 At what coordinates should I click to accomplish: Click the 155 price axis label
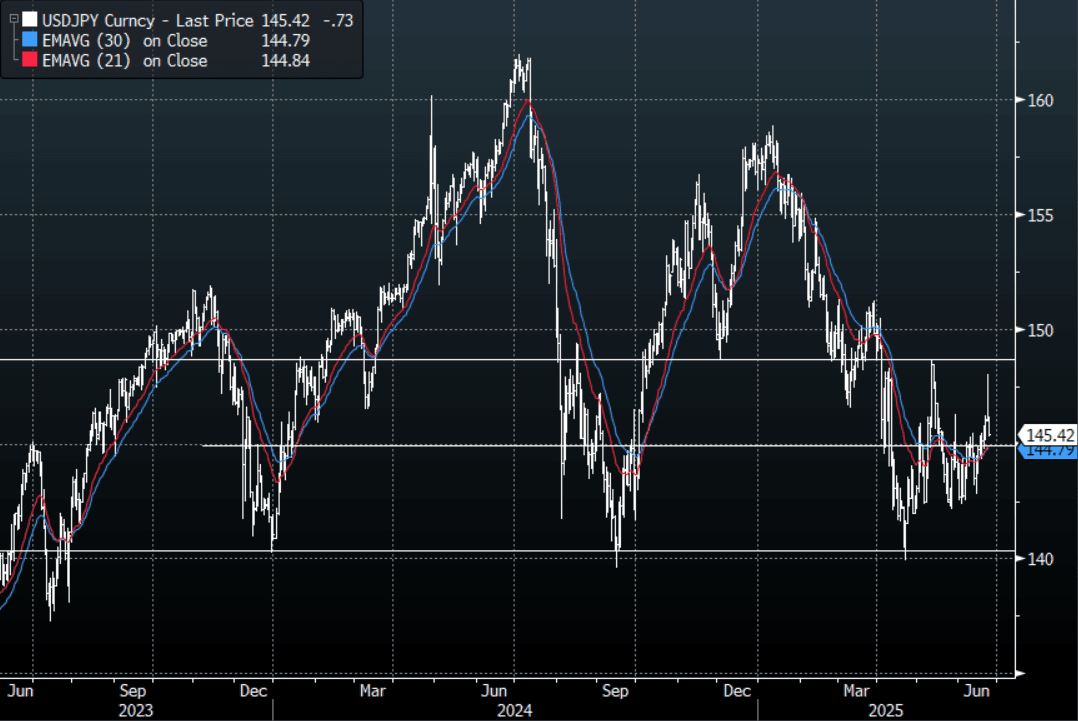1040,215
